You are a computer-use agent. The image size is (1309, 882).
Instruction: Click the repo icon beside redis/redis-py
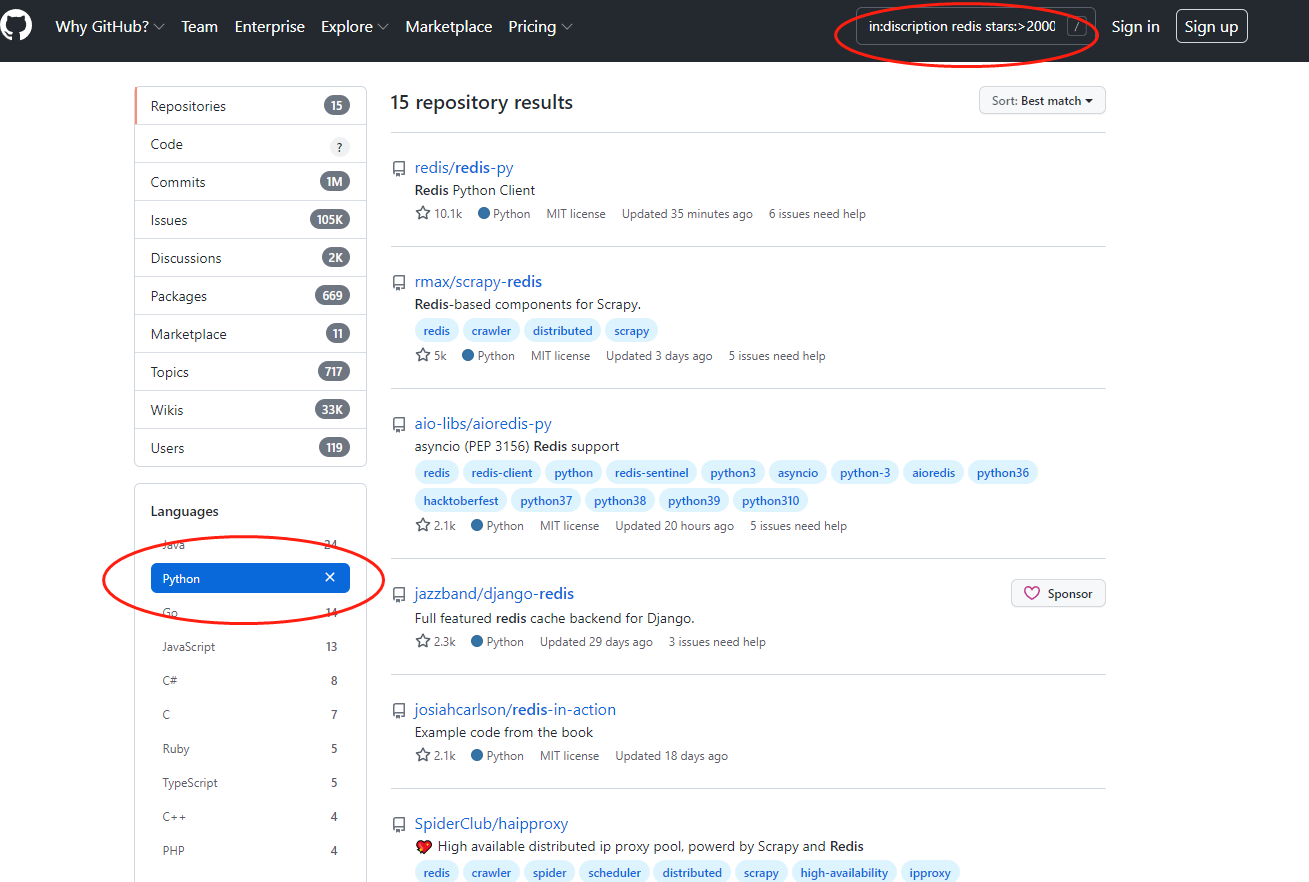click(399, 169)
